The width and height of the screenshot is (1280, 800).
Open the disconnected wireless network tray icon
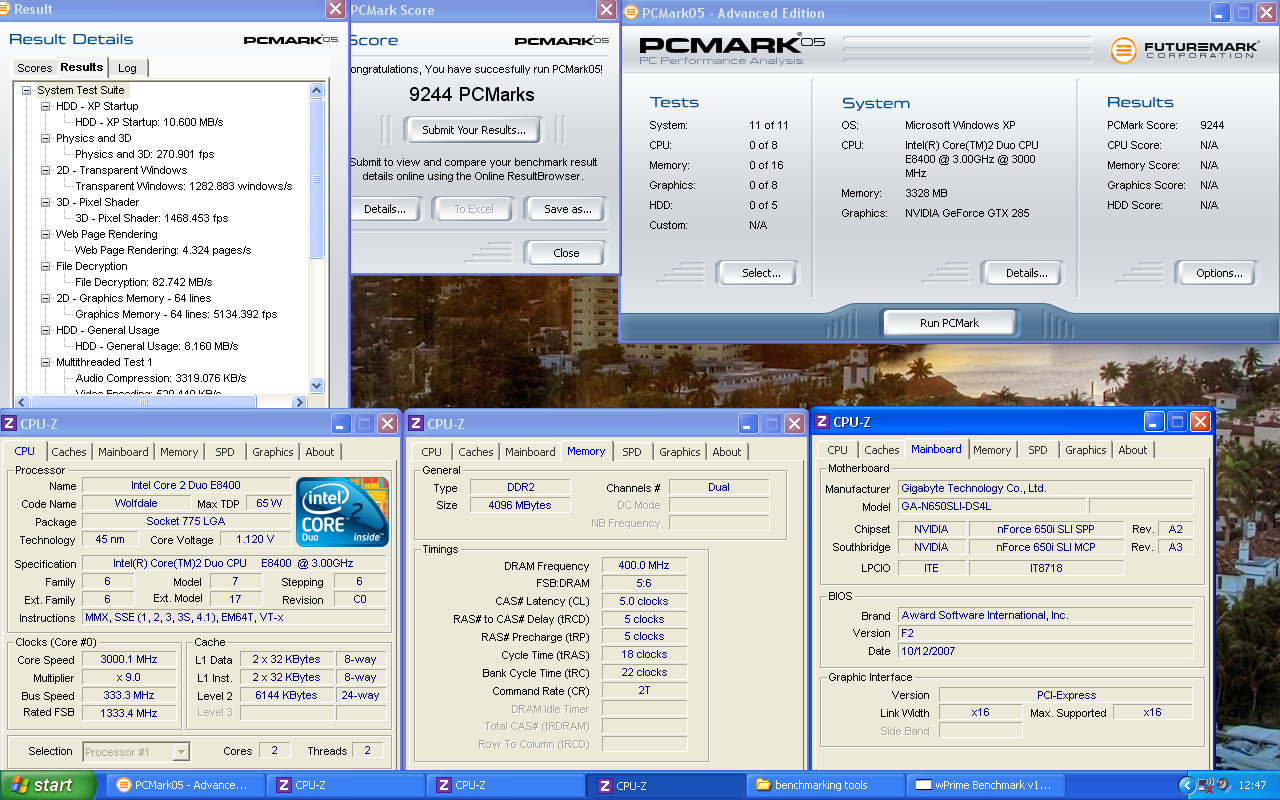coord(1206,785)
